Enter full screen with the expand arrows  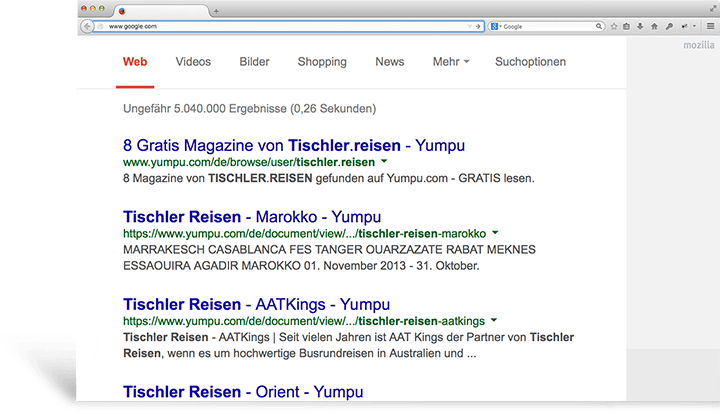713,8
